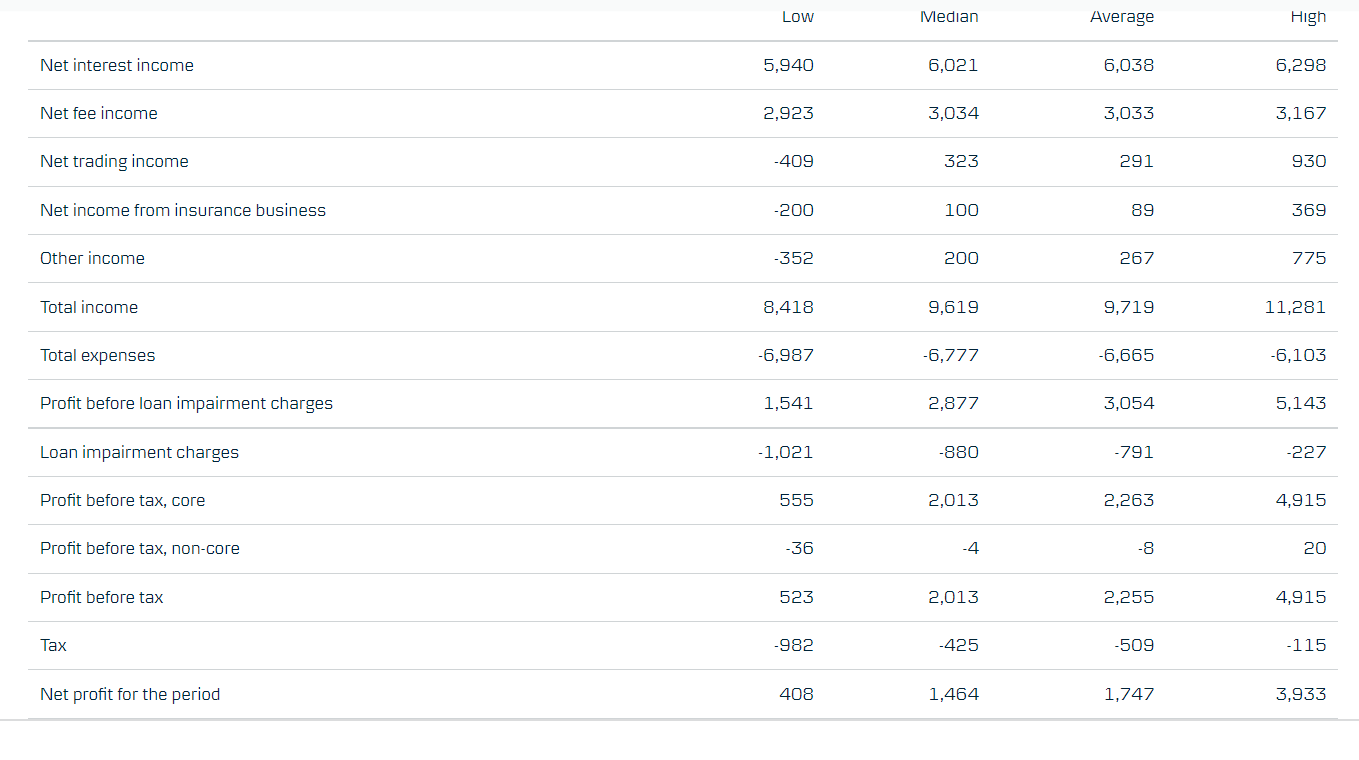Click the Total expenses row label
Viewport: 1359px width, 760px height.
point(98,355)
